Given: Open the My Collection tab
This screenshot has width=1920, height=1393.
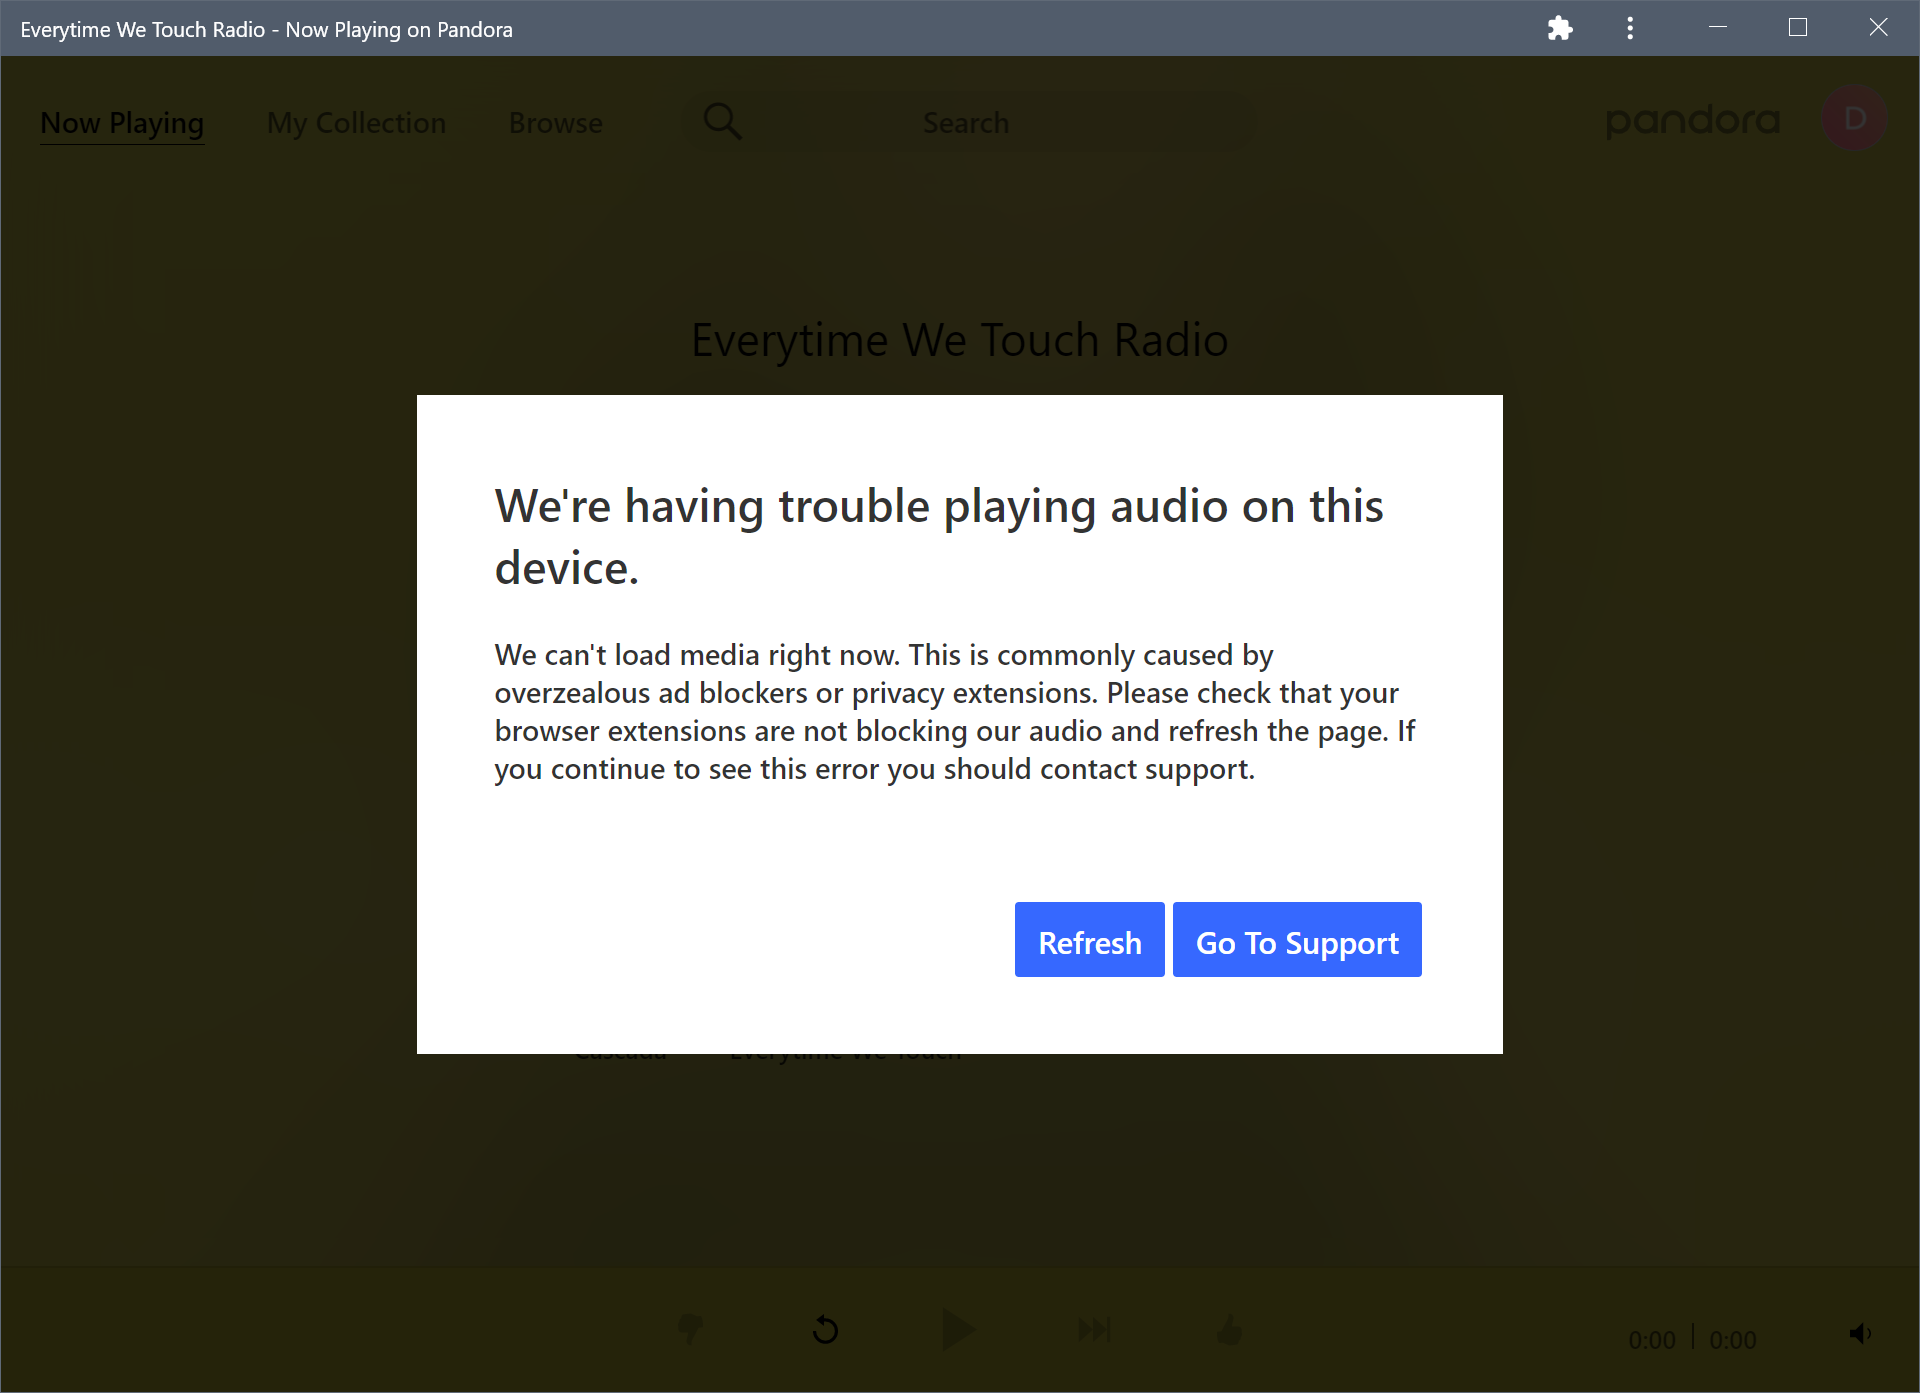Looking at the screenshot, I should click(x=356, y=123).
